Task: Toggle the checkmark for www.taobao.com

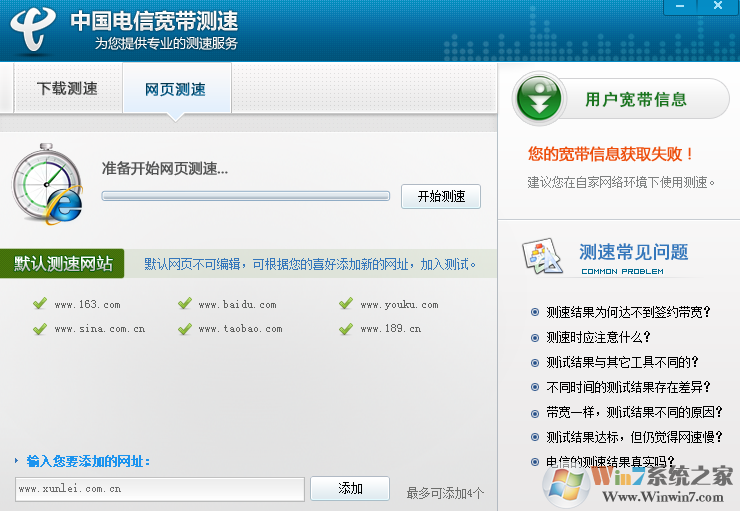Action: [185, 328]
